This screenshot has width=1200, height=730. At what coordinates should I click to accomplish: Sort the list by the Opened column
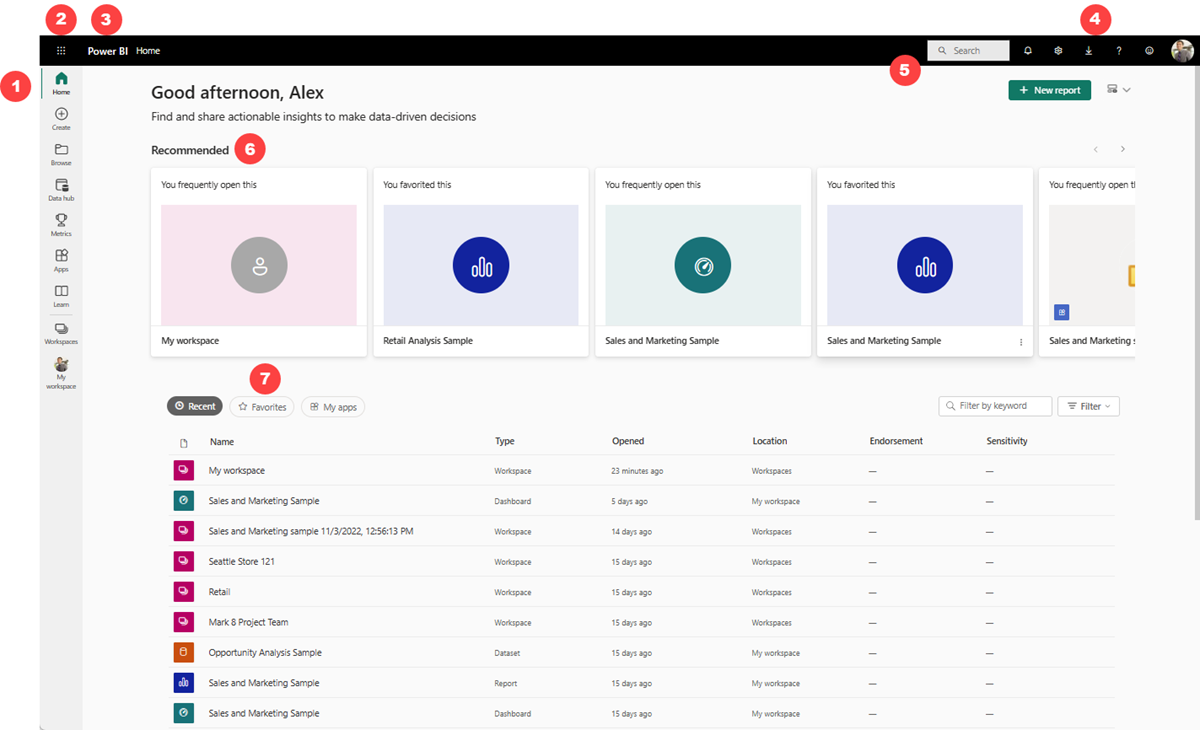(x=628, y=441)
